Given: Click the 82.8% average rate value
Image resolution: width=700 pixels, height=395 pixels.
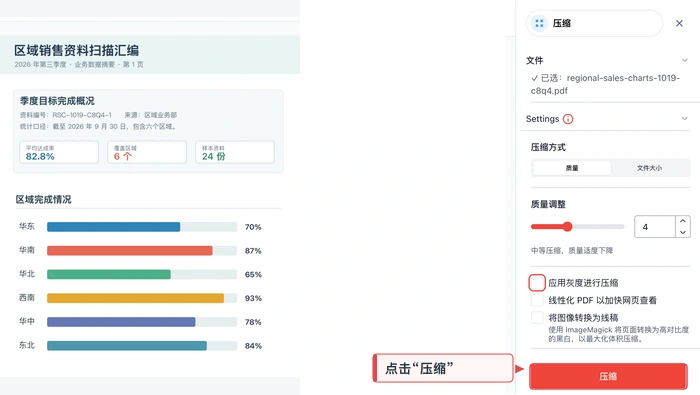Looking at the screenshot, I should click(40, 157).
